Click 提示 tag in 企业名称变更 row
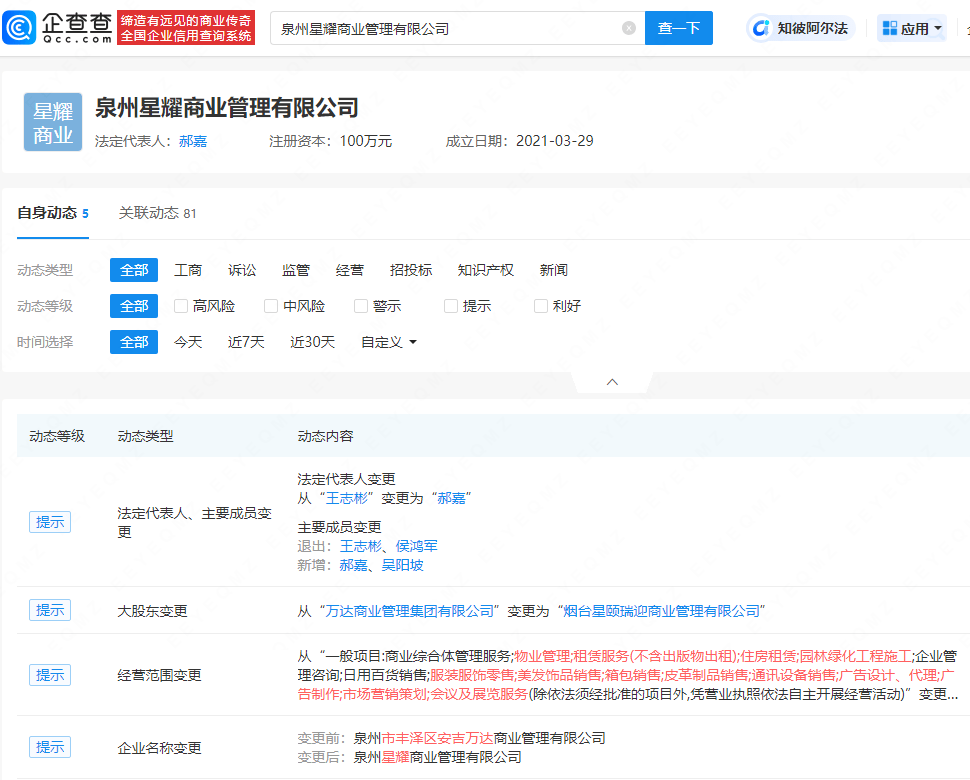 coord(50,747)
